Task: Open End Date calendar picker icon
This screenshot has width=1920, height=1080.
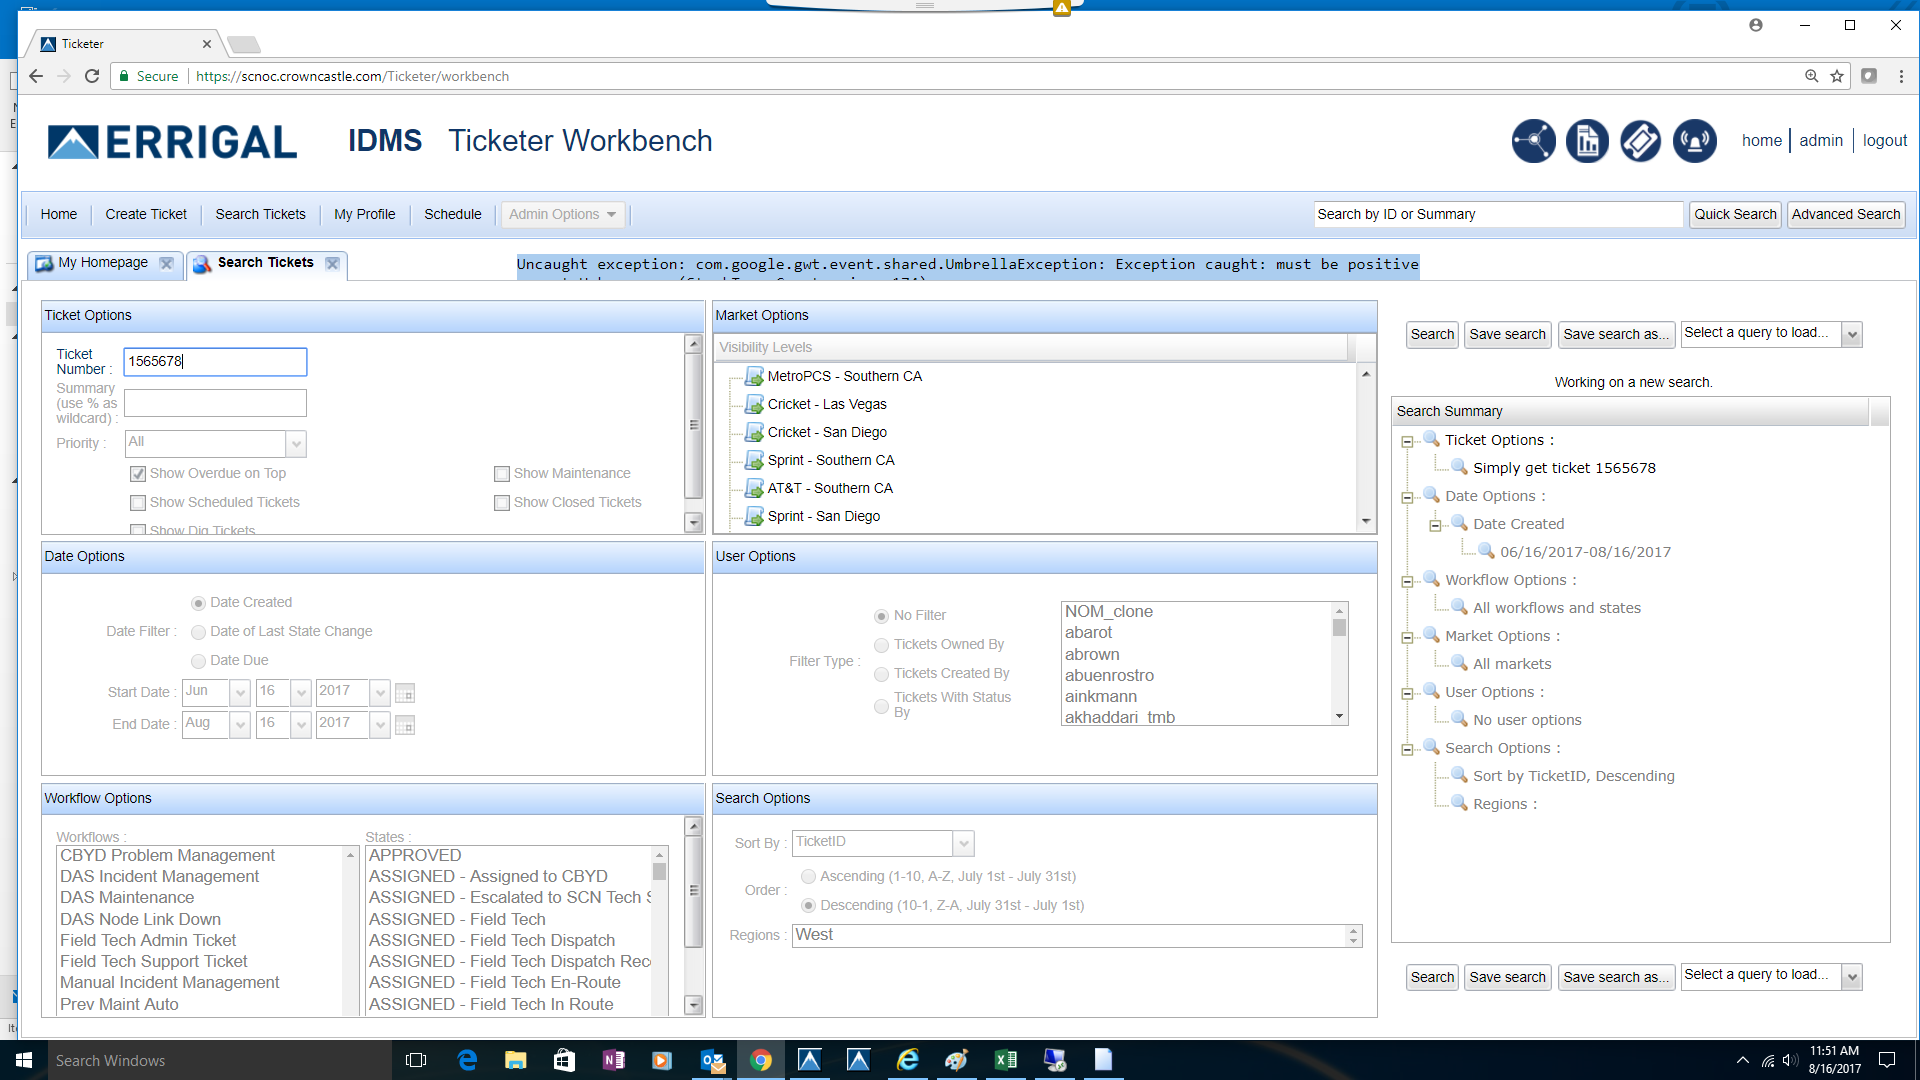Action: (405, 725)
